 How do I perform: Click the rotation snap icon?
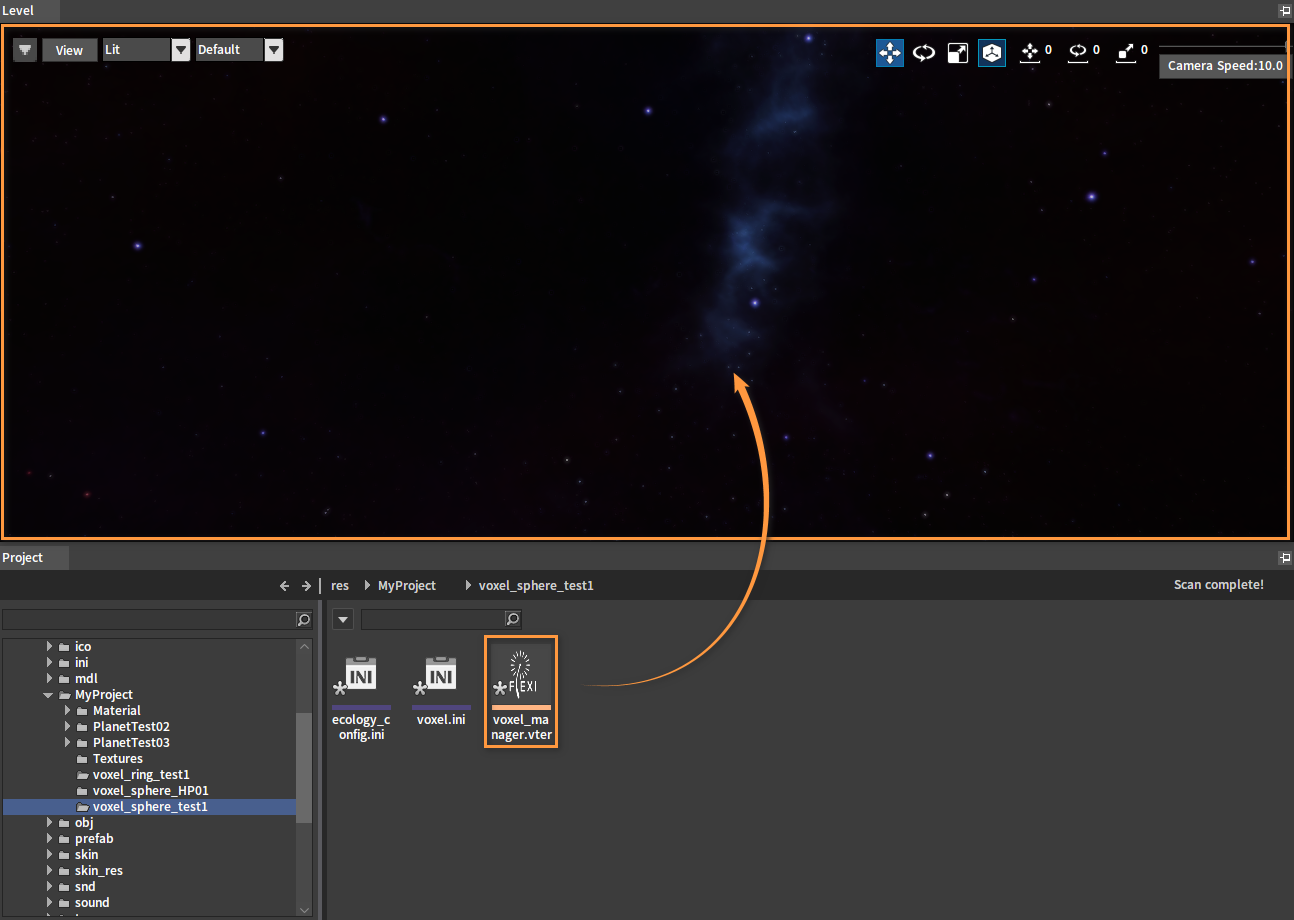pyautogui.click(x=1078, y=51)
